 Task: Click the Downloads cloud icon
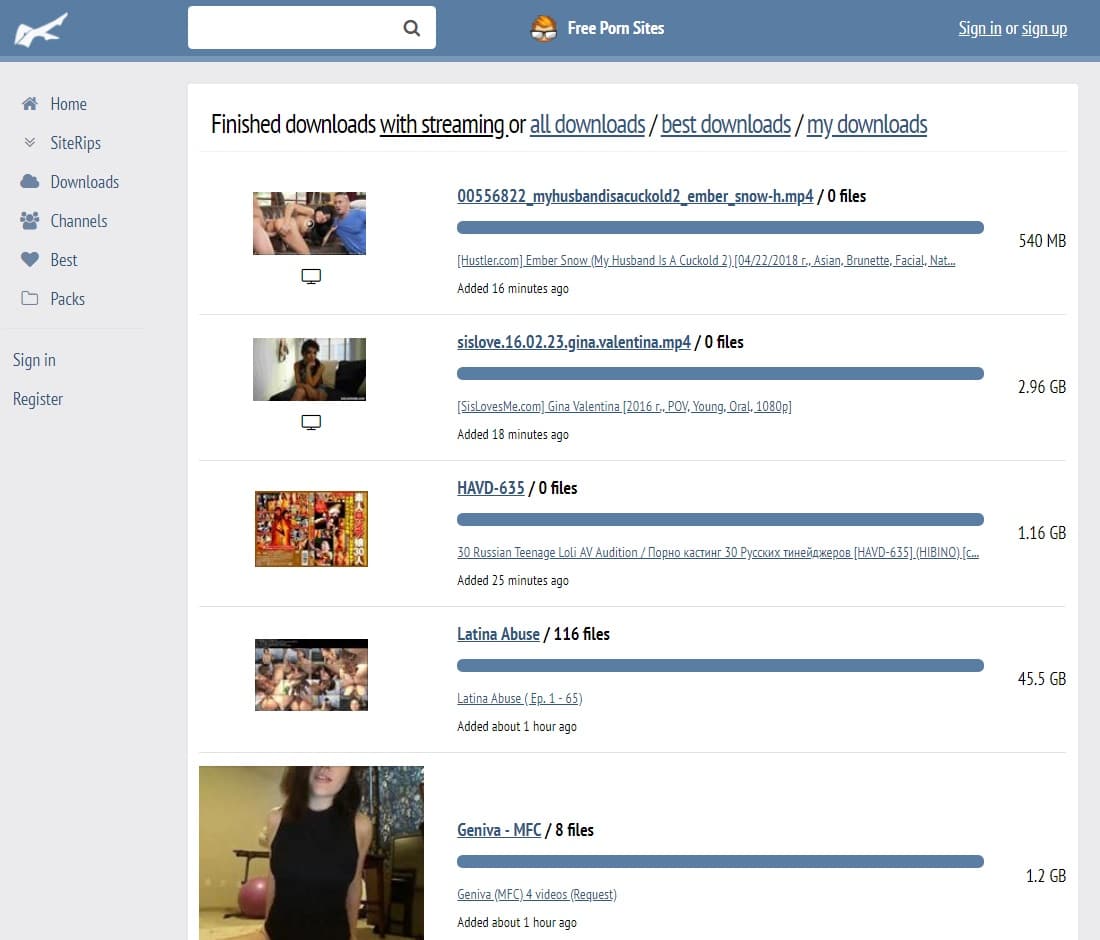(x=30, y=182)
